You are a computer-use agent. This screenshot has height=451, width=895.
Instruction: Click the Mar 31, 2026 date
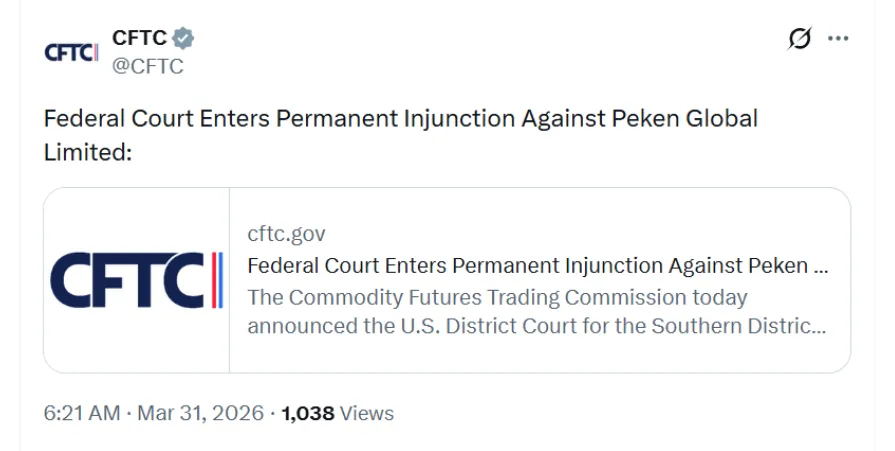click(x=200, y=413)
